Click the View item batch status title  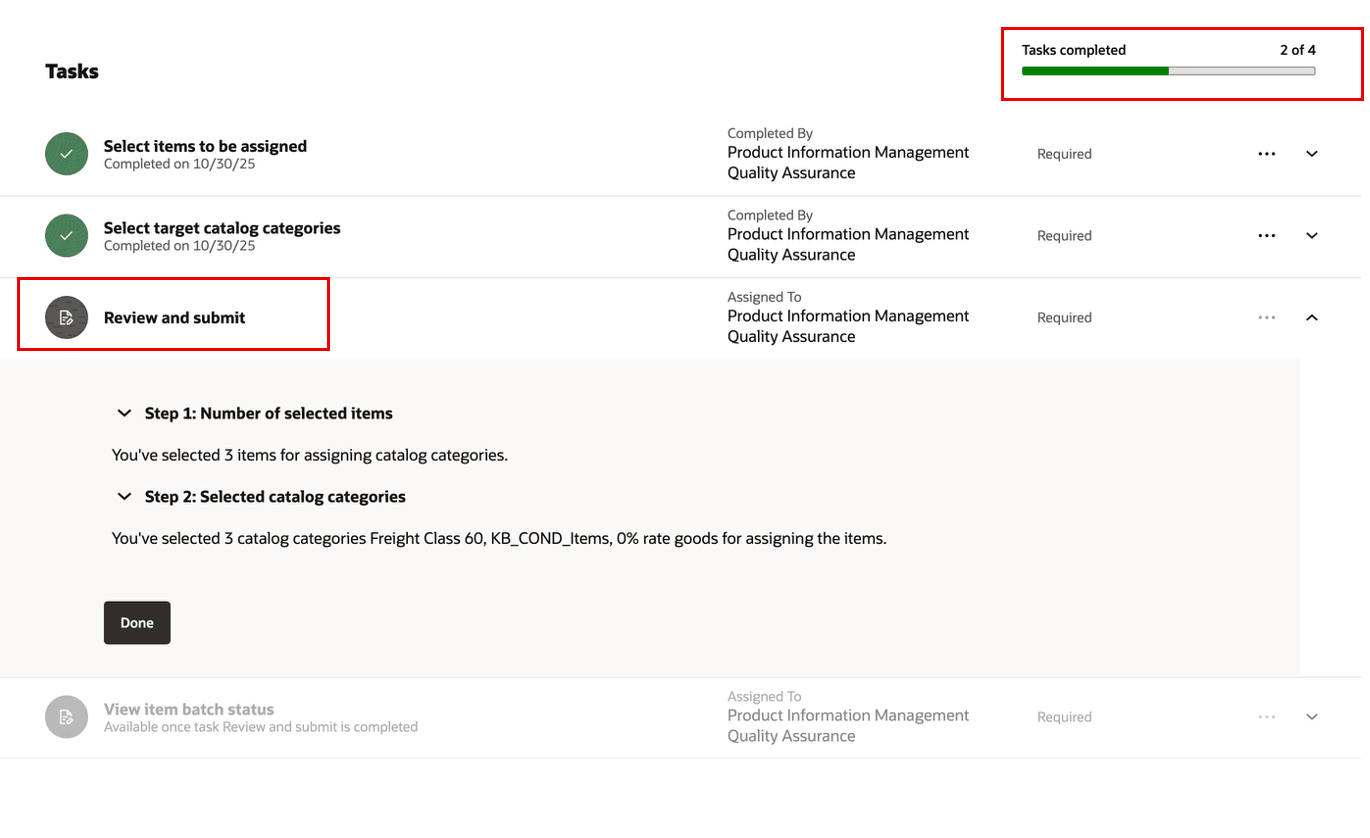pos(189,709)
